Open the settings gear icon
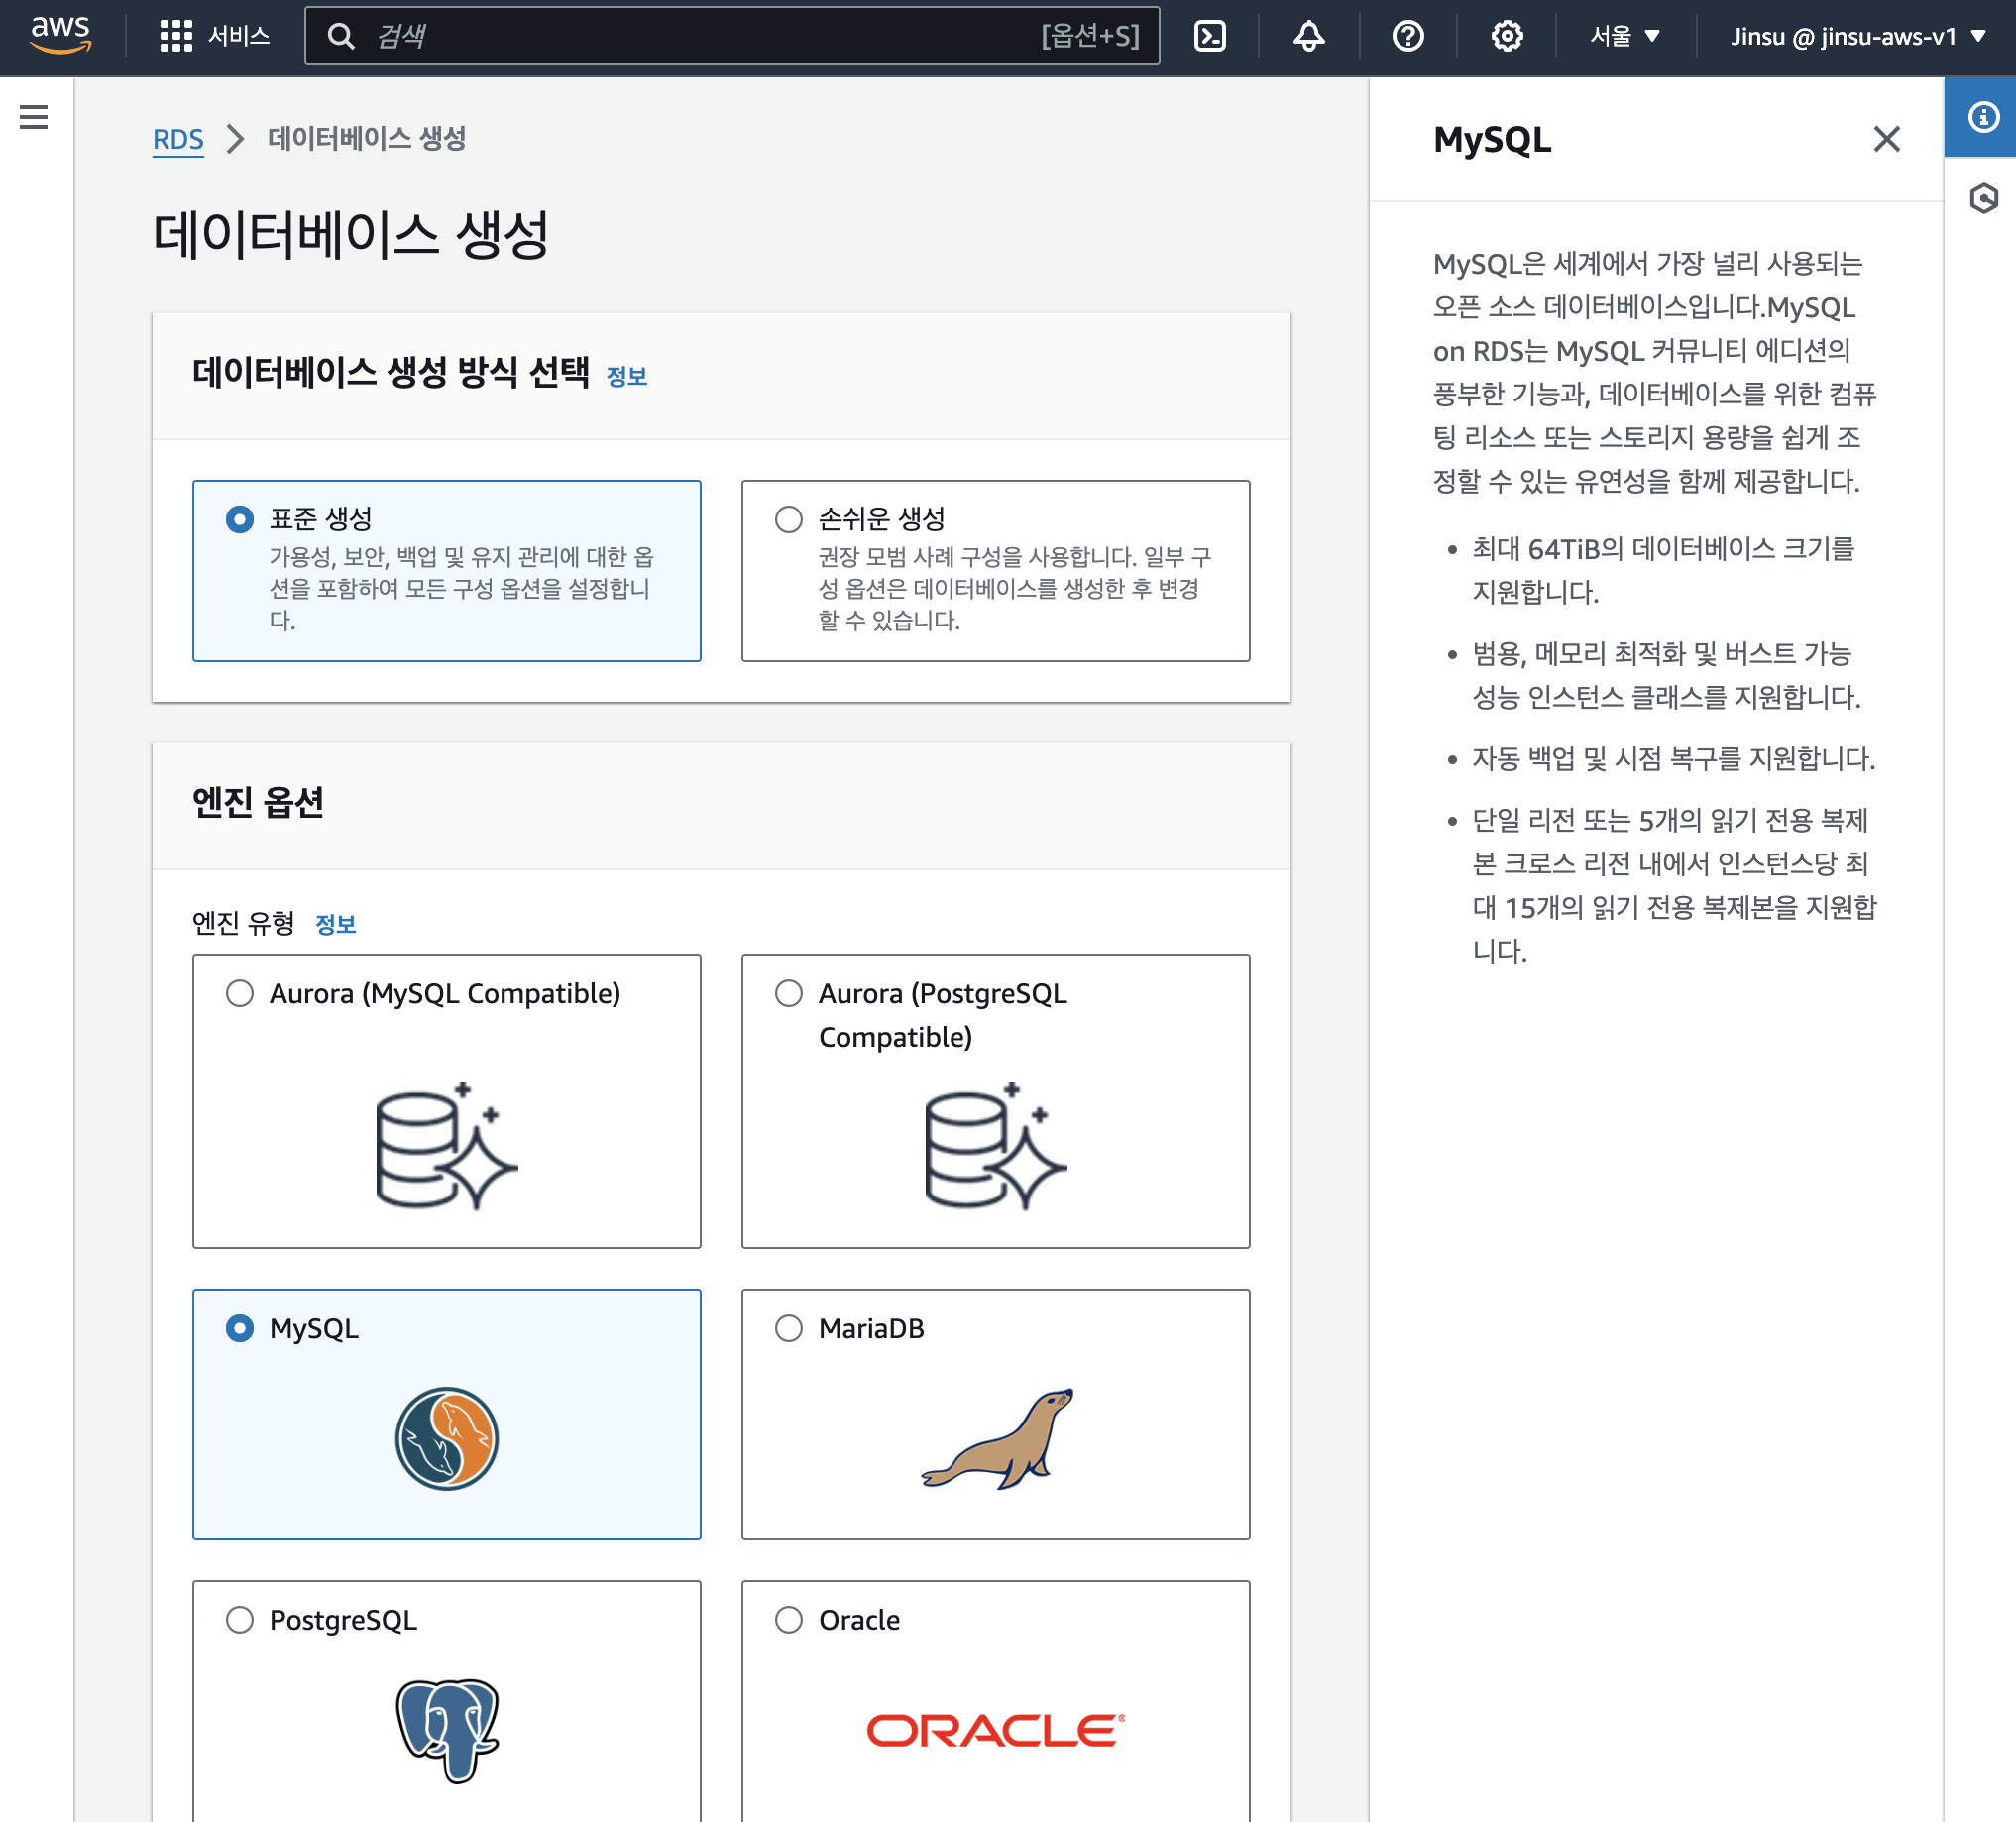Viewport: 2016px width, 1822px height. pyautogui.click(x=1506, y=36)
